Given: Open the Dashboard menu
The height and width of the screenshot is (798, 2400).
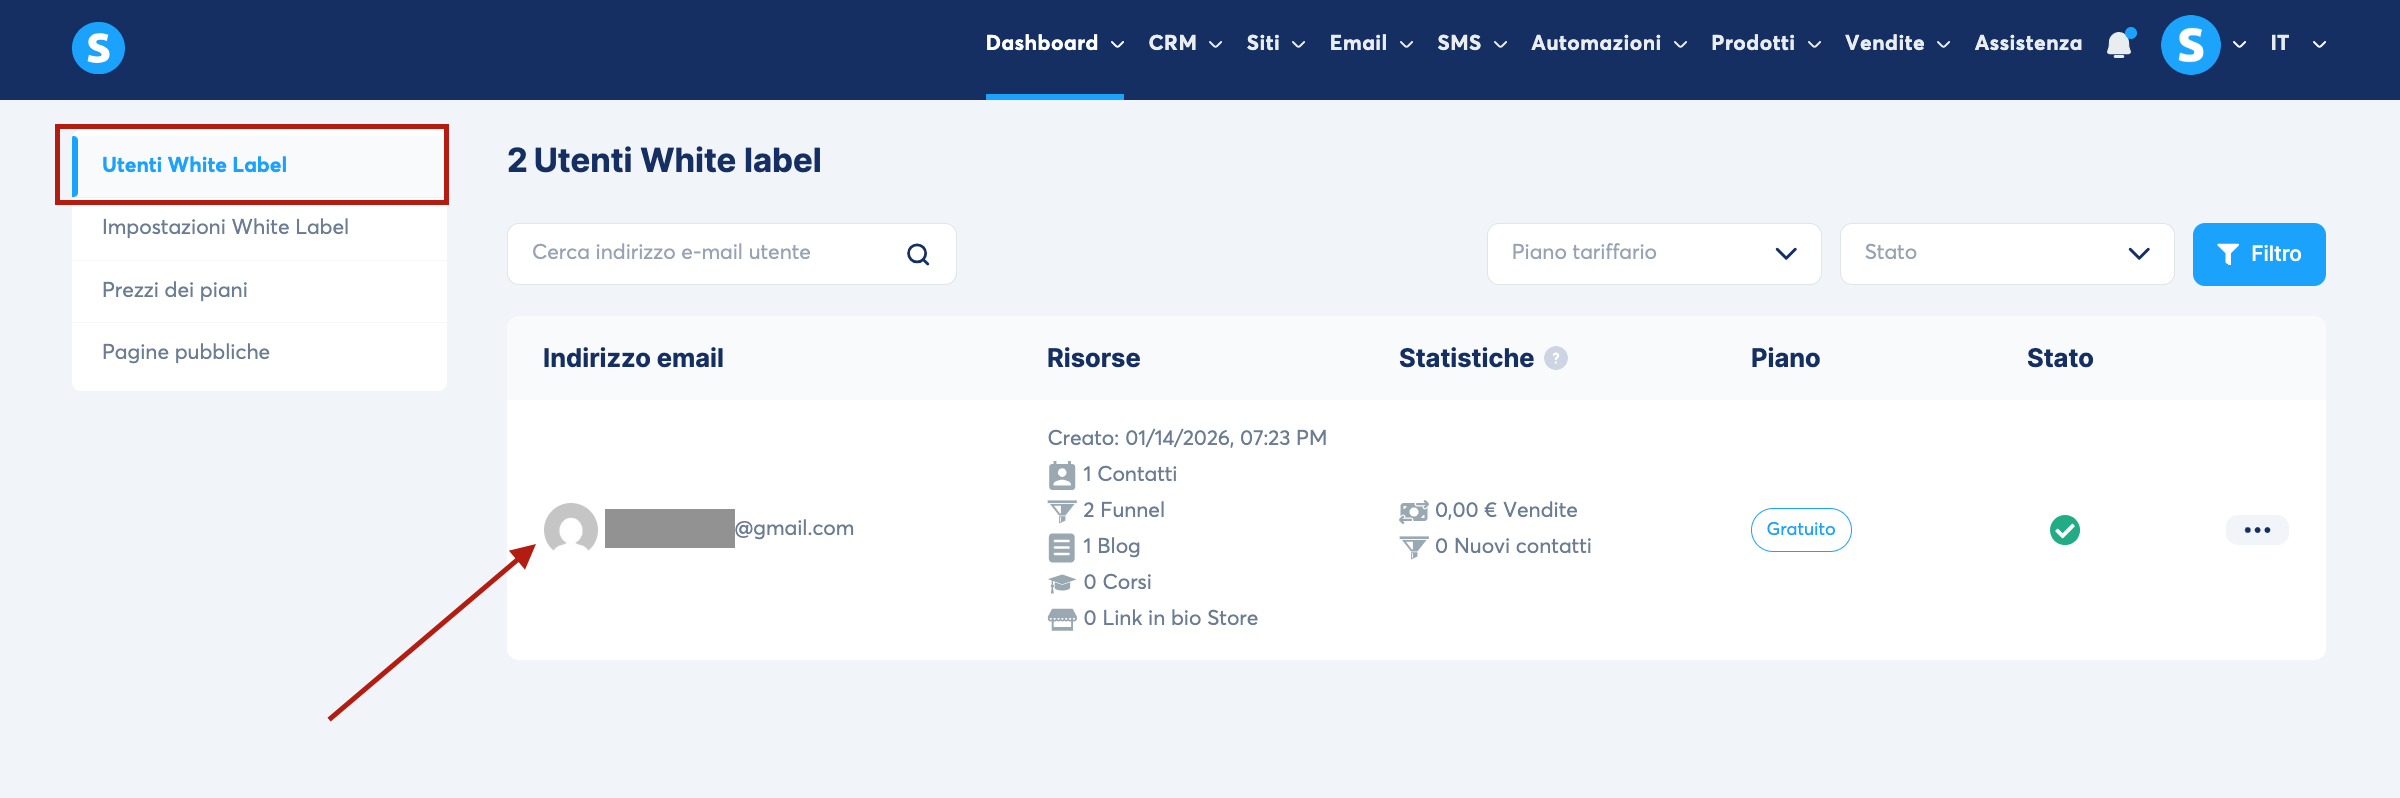Looking at the screenshot, I should click(x=1055, y=43).
